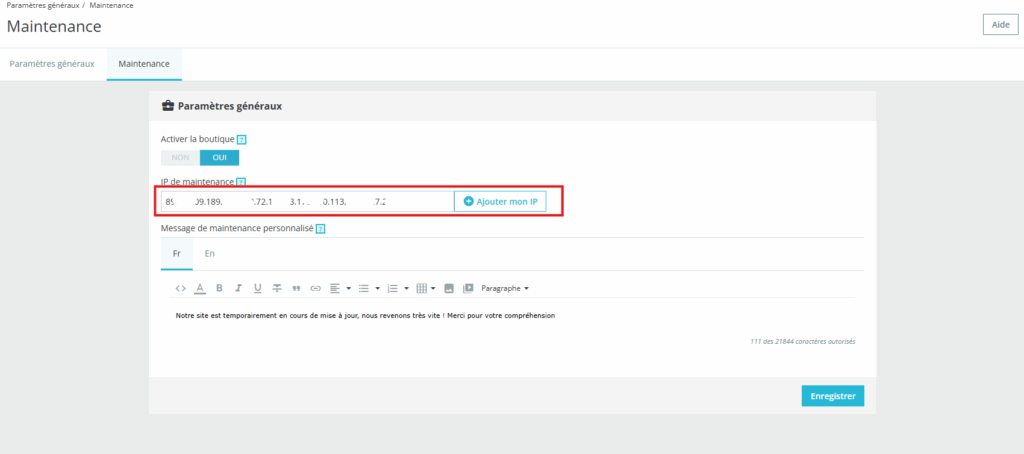Open the source code view icon
This screenshot has height=454, width=1024.
180,288
